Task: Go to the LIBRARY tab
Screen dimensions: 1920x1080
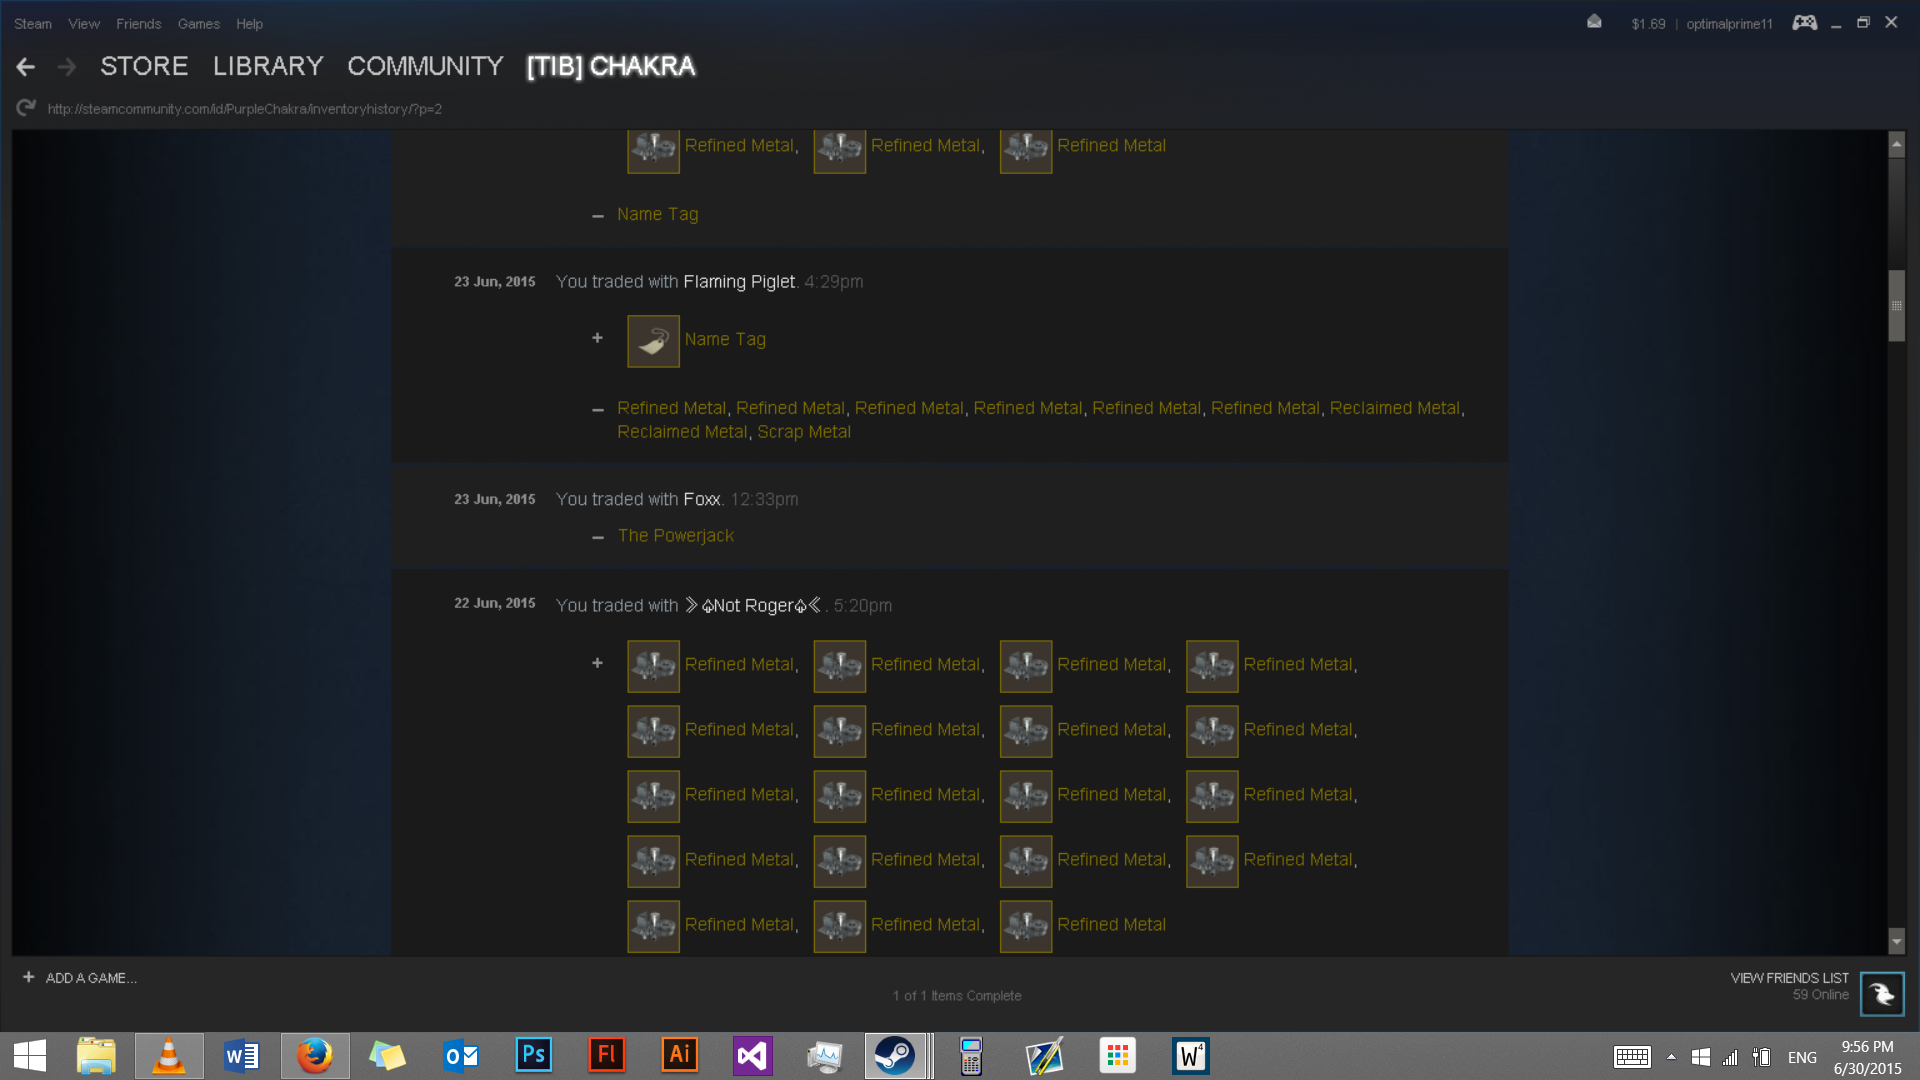Action: point(268,66)
